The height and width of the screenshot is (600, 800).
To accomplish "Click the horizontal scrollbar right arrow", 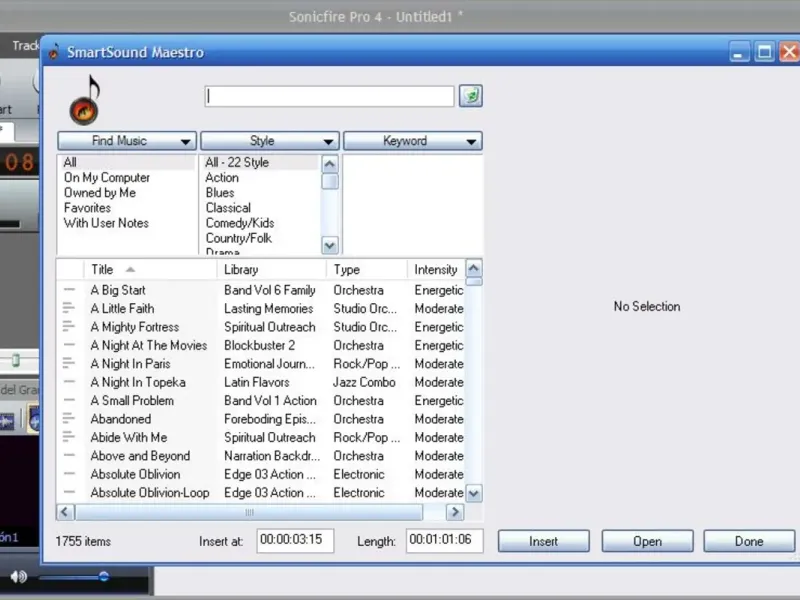I will point(455,512).
